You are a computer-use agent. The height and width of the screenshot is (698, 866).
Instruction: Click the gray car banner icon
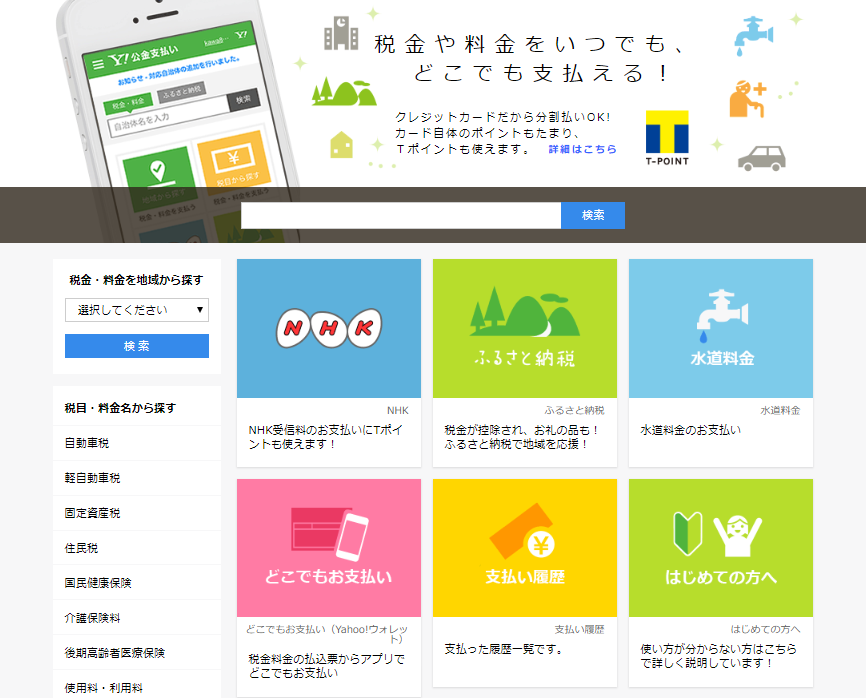(762, 158)
